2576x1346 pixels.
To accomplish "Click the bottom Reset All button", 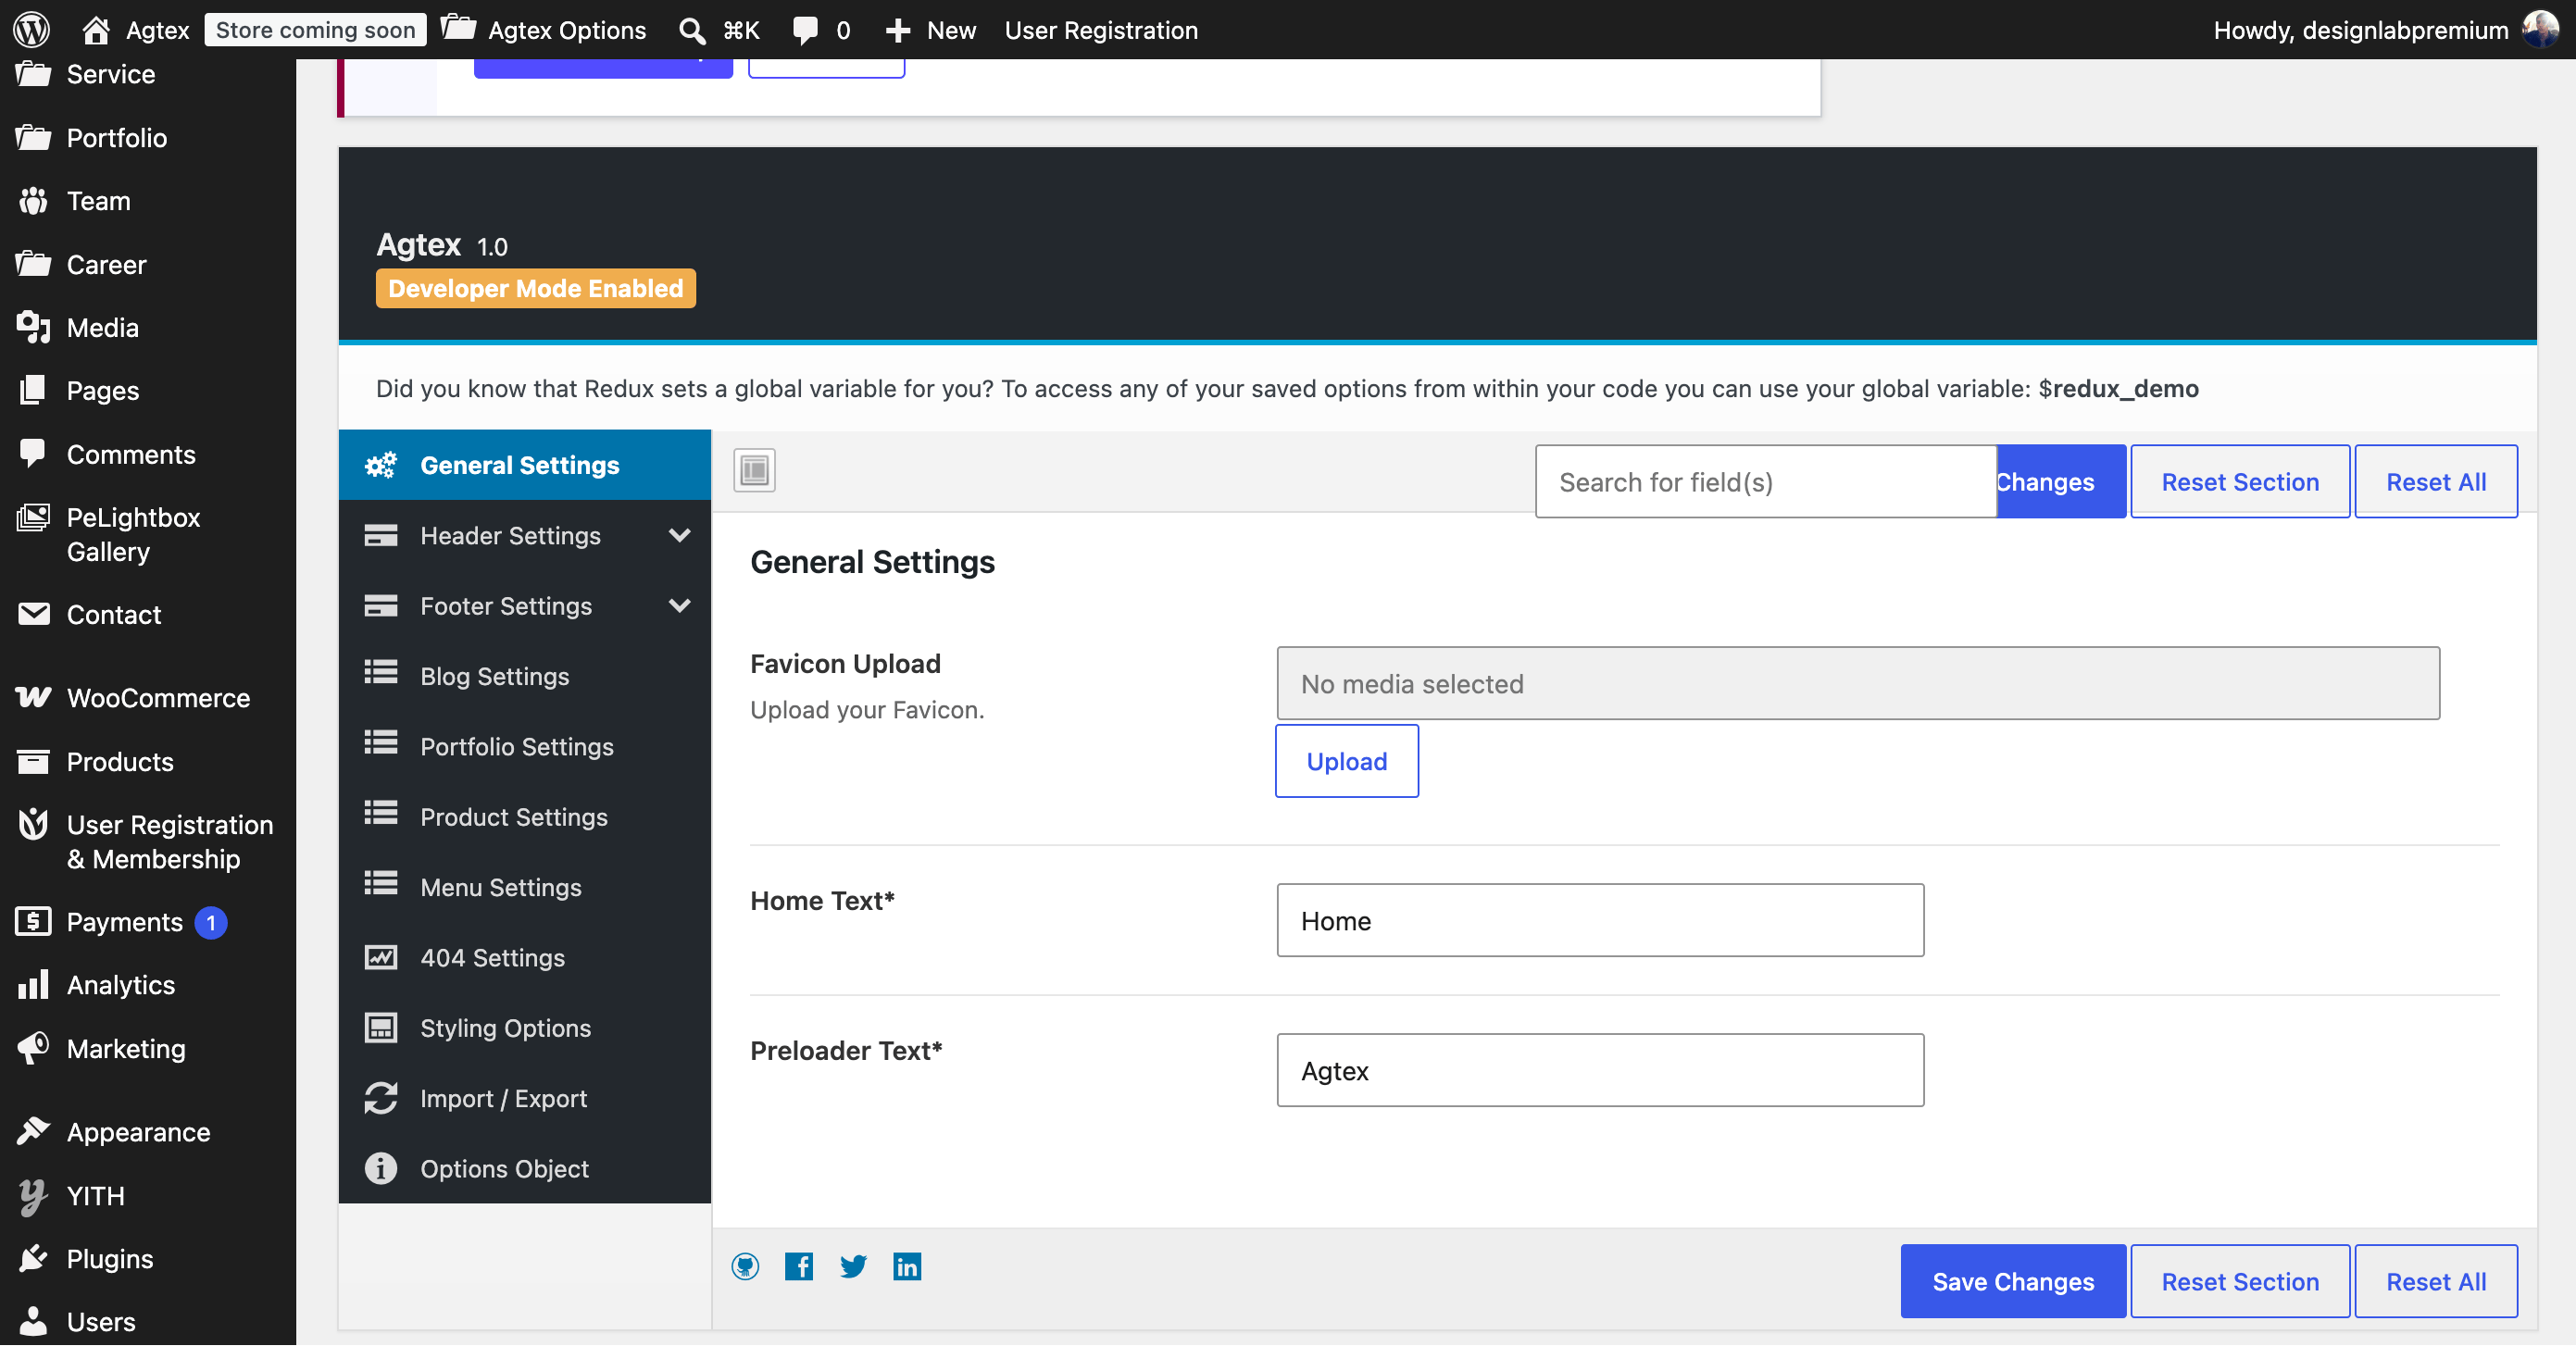I will click(x=2436, y=1281).
